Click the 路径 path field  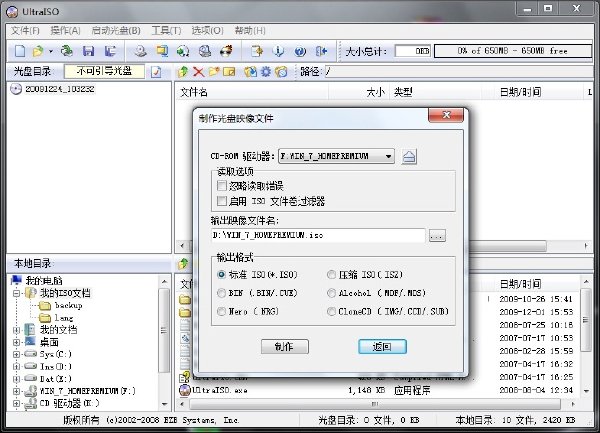click(x=458, y=72)
